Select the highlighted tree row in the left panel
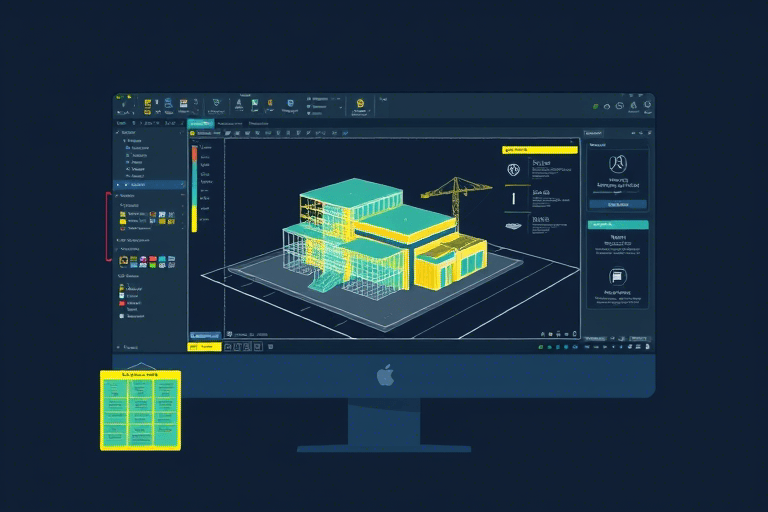Image resolution: width=768 pixels, height=512 pixels. pos(150,185)
